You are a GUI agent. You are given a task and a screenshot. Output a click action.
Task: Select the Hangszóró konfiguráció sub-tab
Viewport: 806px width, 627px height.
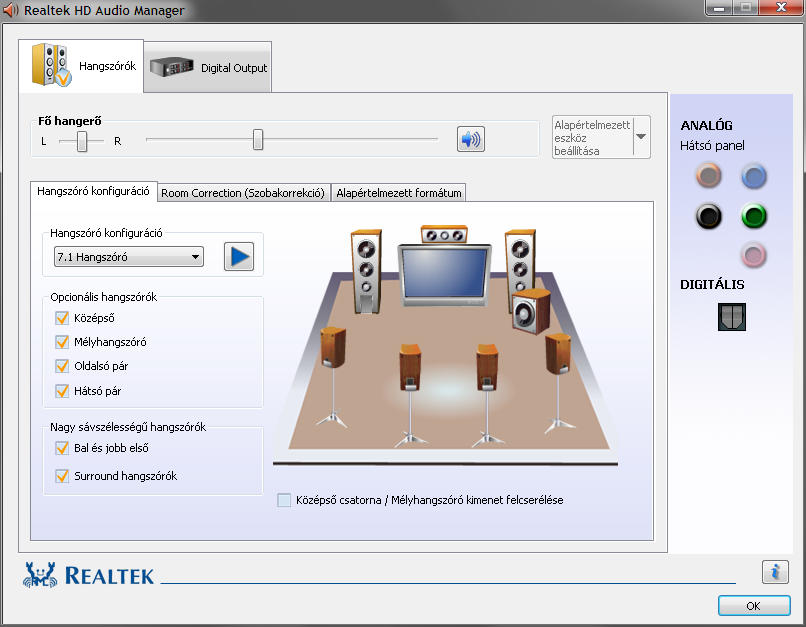click(x=94, y=191)
